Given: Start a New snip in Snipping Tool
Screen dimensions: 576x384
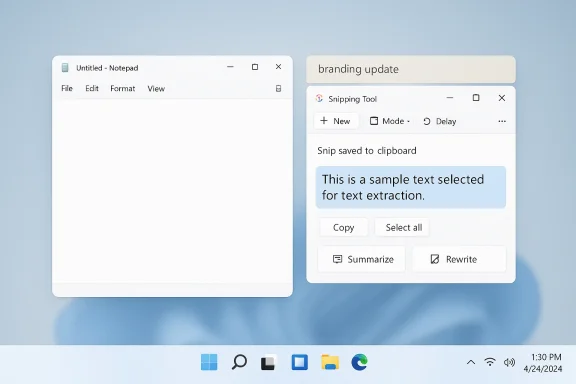Looking at the screenshot, I should click(336, 121).
